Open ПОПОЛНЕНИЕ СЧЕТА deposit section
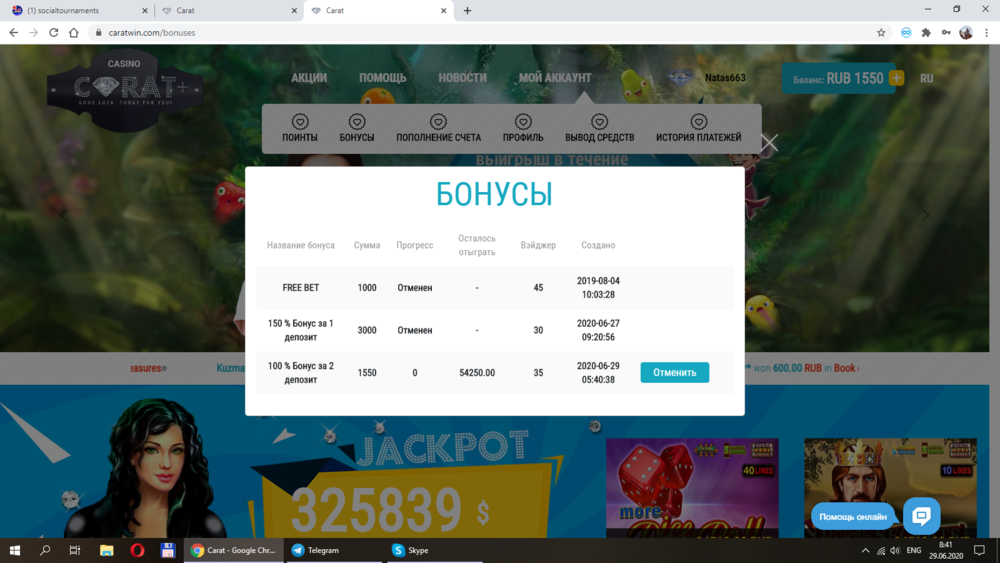The image size is (1000, 563). click(x=438, y=128)
